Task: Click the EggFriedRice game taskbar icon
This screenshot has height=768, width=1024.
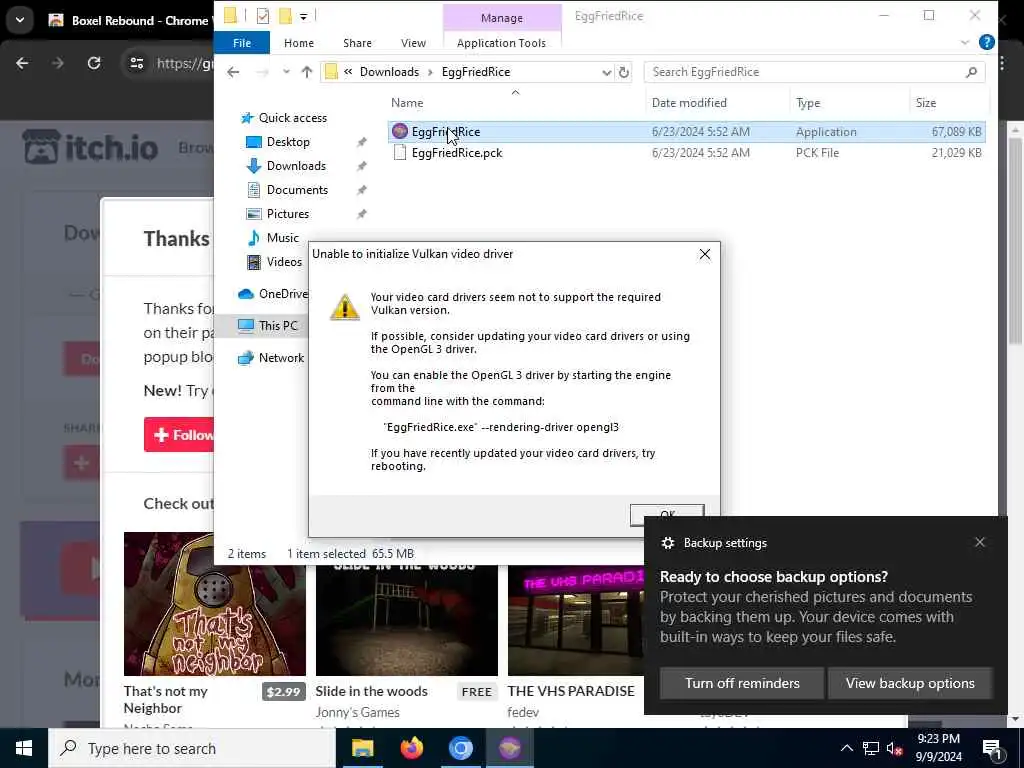Action: pyautogui.click(x=510, y=748)
